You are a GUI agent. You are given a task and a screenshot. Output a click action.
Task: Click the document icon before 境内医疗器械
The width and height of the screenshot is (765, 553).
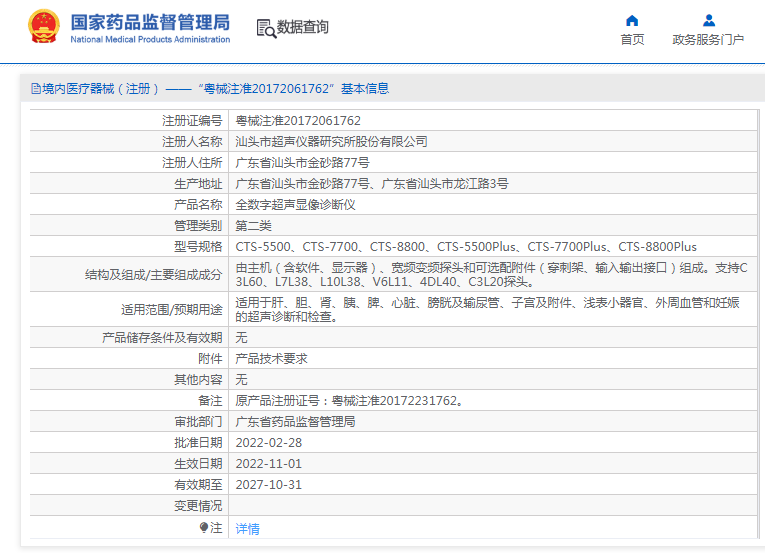(36, 88)
